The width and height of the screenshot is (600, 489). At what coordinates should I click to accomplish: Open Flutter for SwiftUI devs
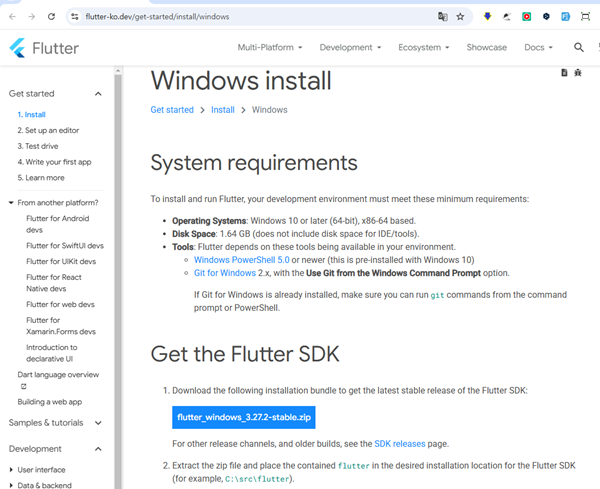[x=65, y=246]
